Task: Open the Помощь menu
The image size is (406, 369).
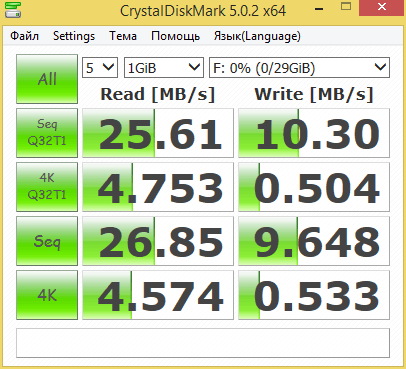Action: pos(175,36)
